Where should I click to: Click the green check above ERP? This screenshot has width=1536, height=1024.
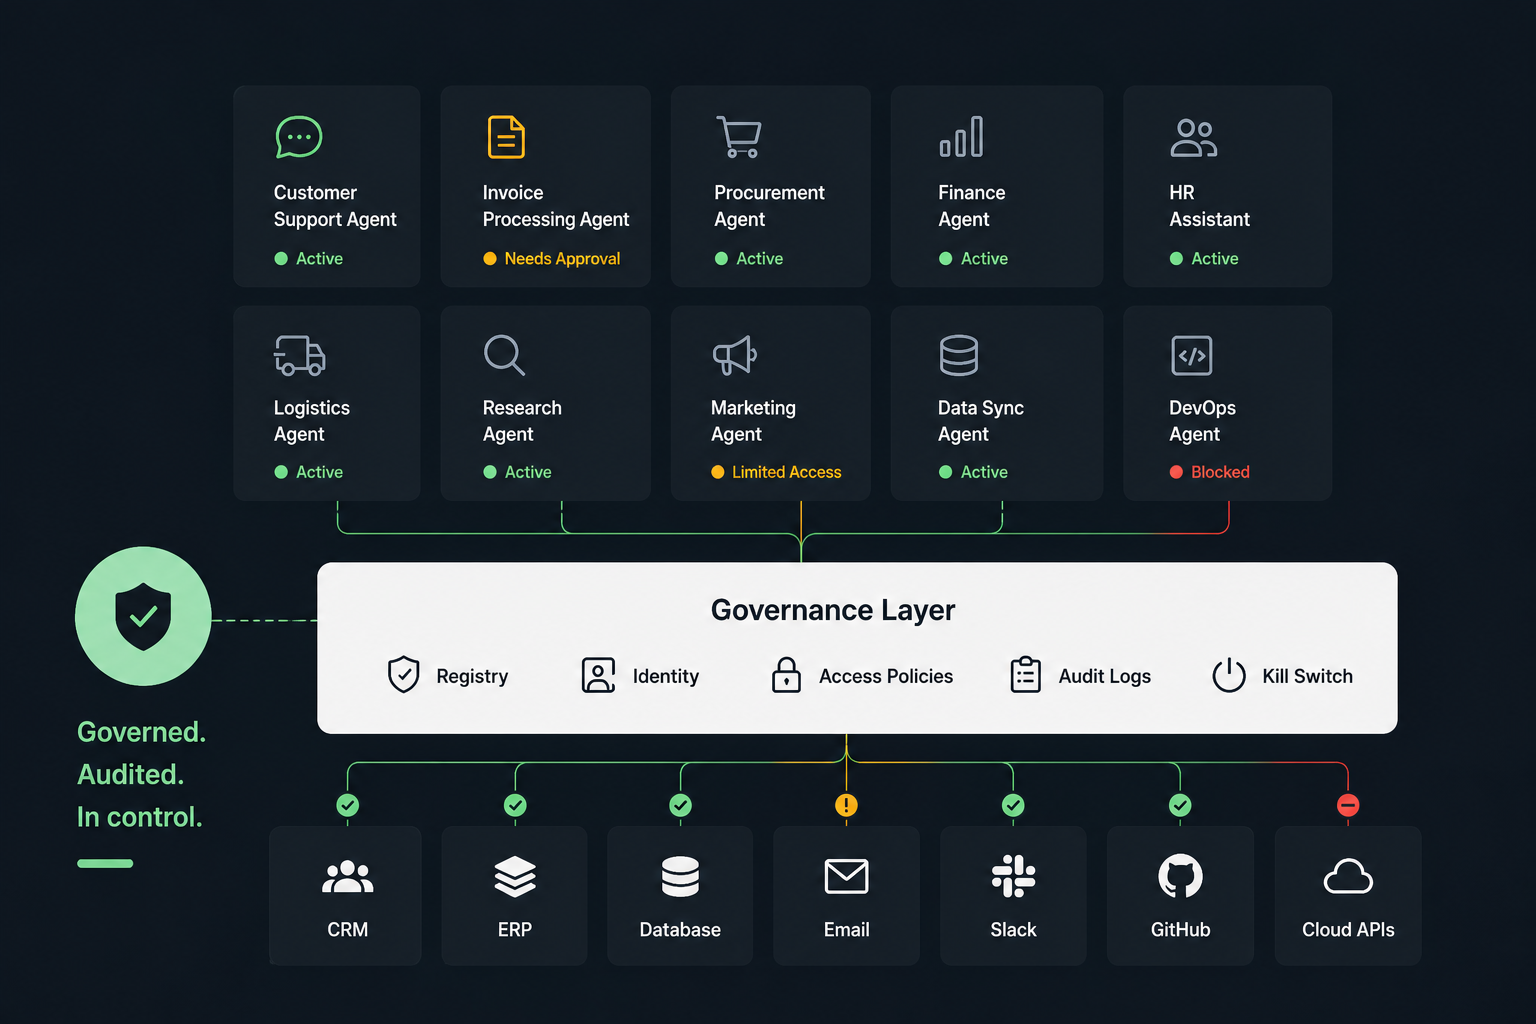(x=515, y=805)
